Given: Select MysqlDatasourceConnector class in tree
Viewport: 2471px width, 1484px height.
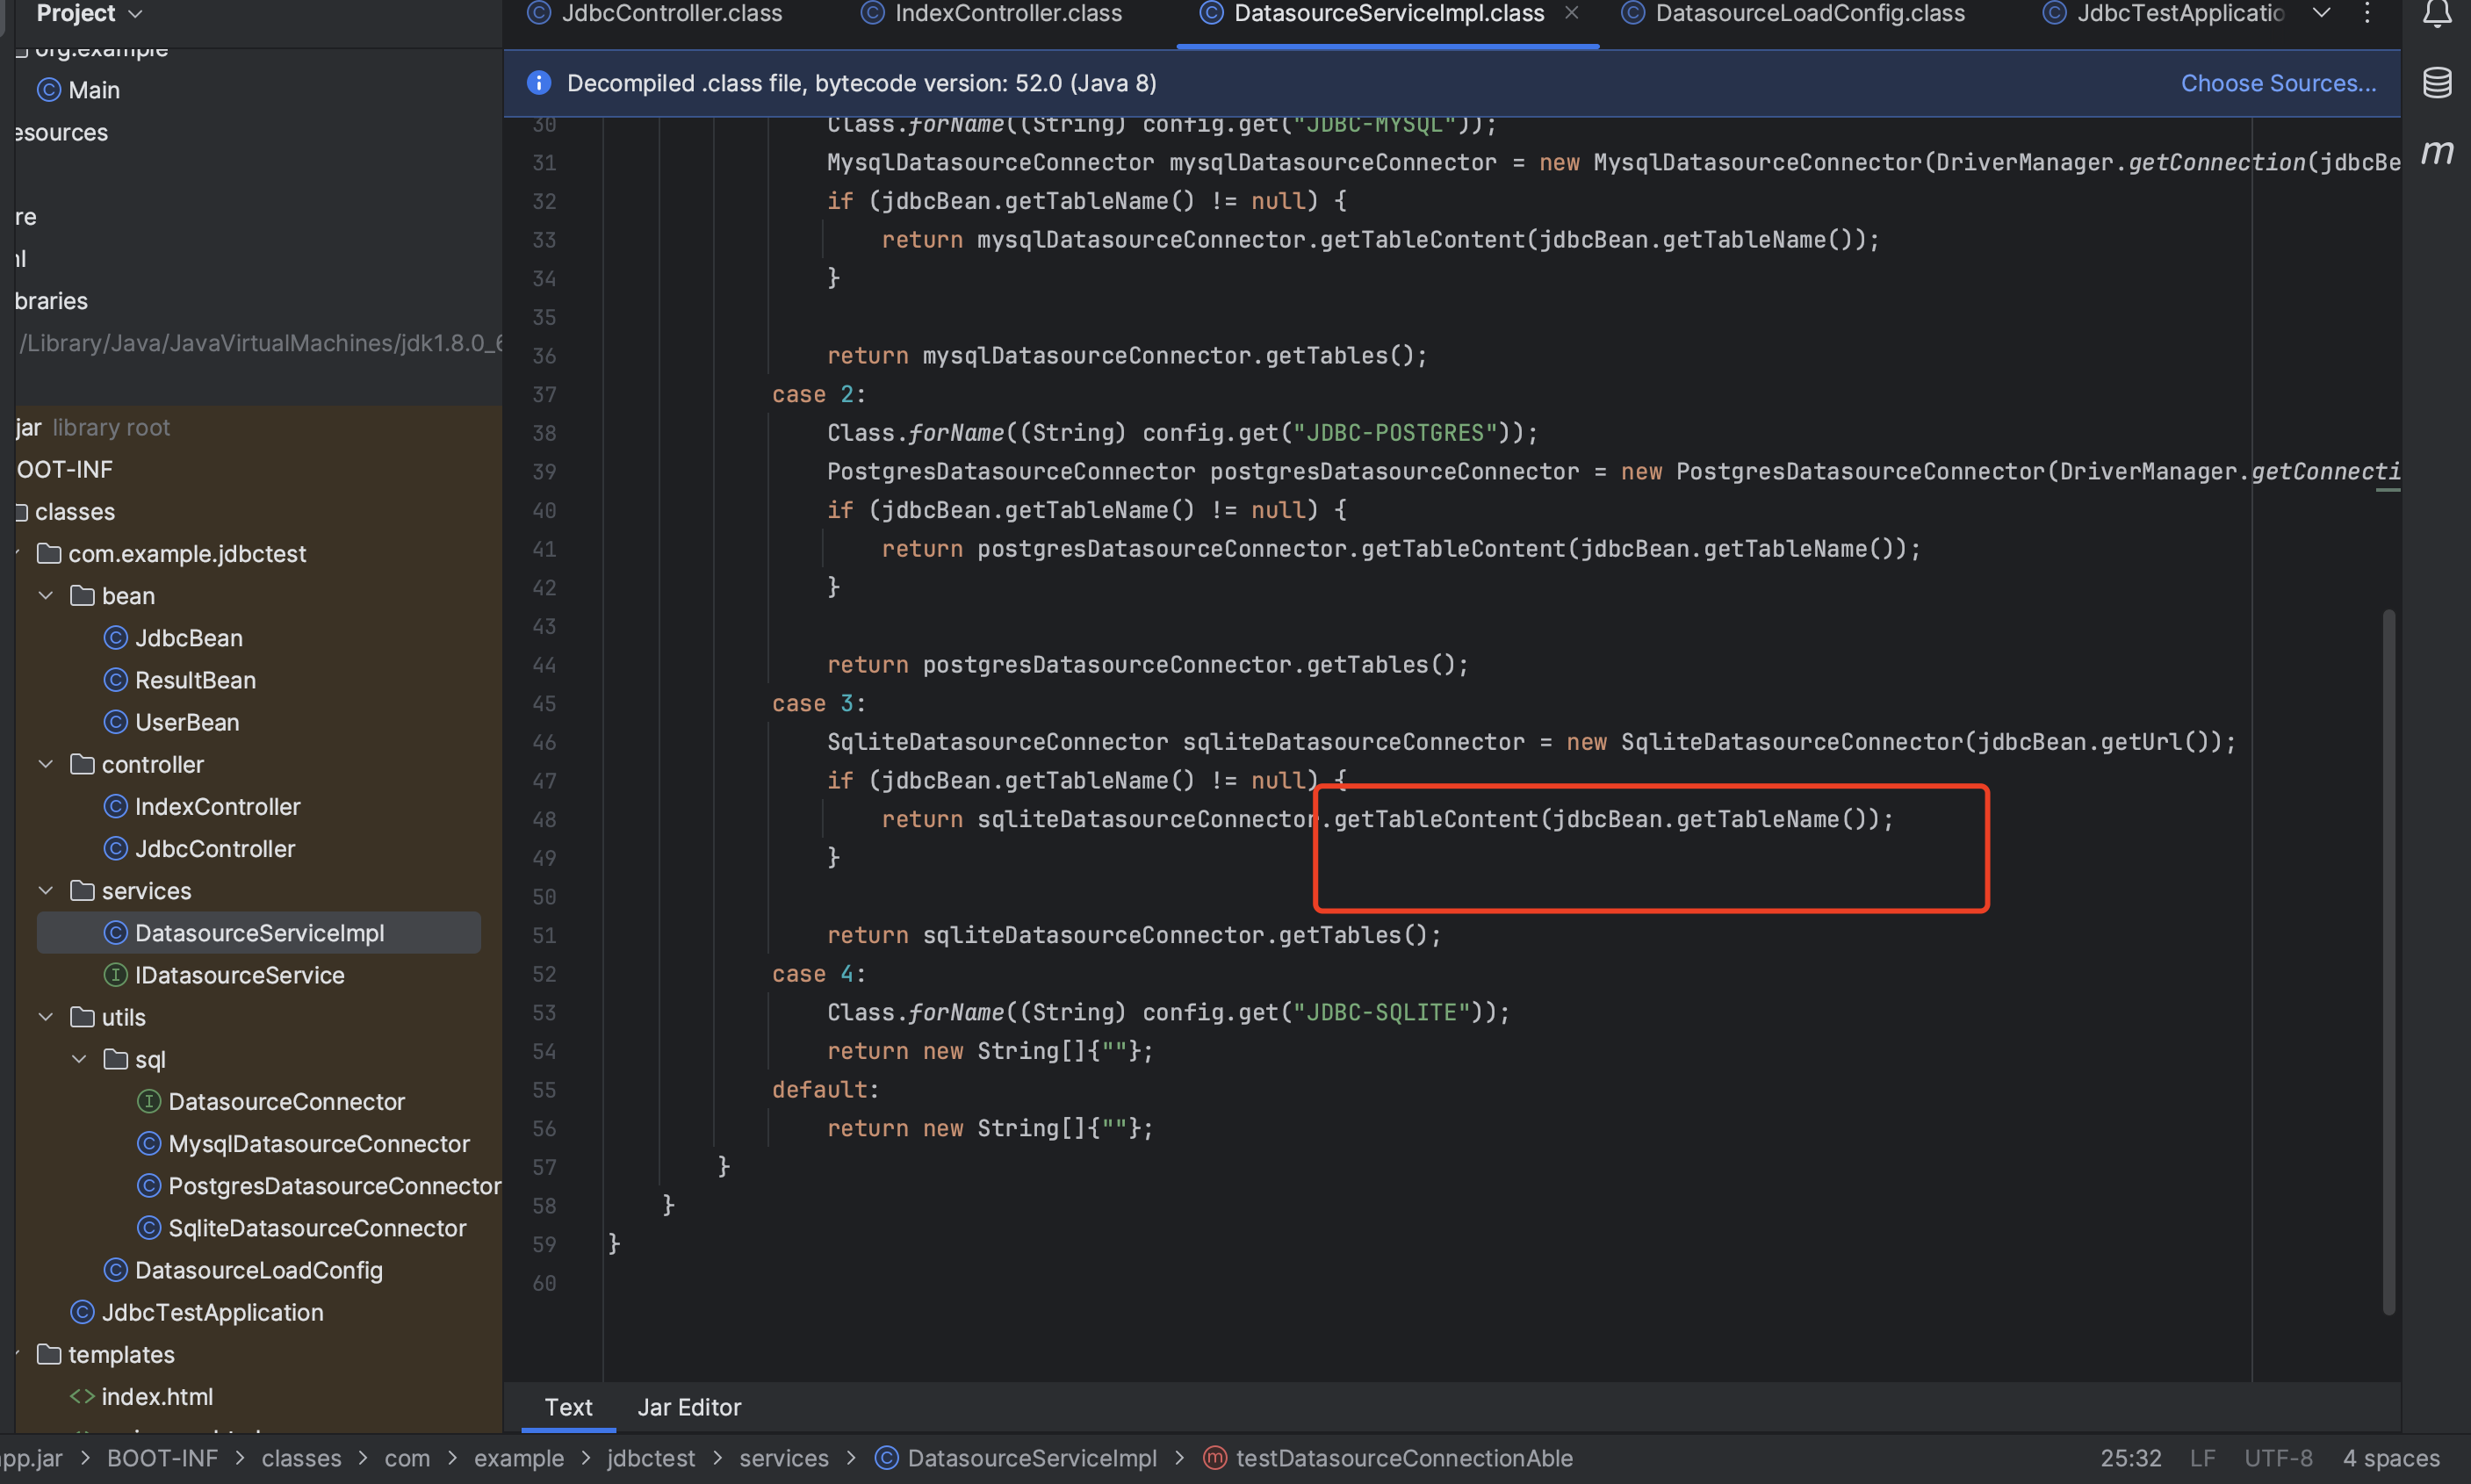Looking at the screenshot, I should tap(303, 1144).
